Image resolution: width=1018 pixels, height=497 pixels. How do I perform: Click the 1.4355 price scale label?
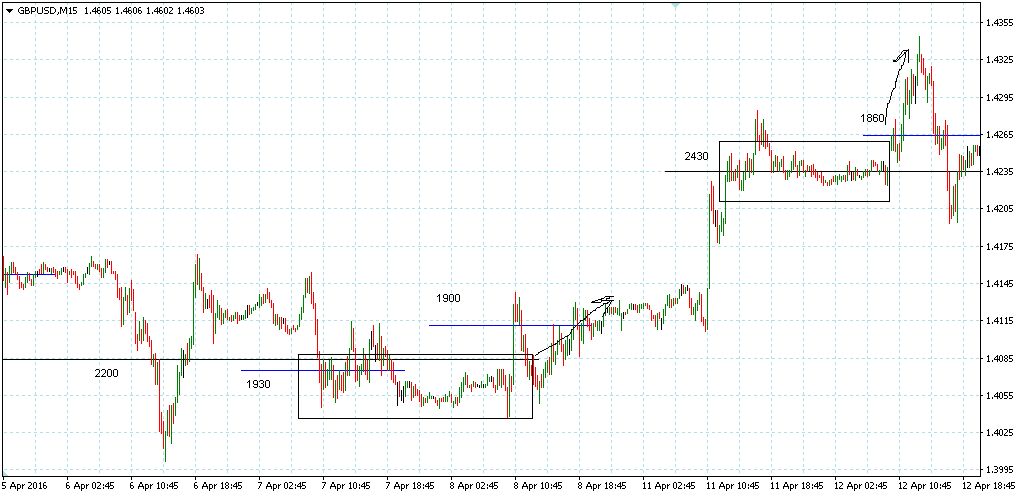pyautogui.click(x=999, y=23)
